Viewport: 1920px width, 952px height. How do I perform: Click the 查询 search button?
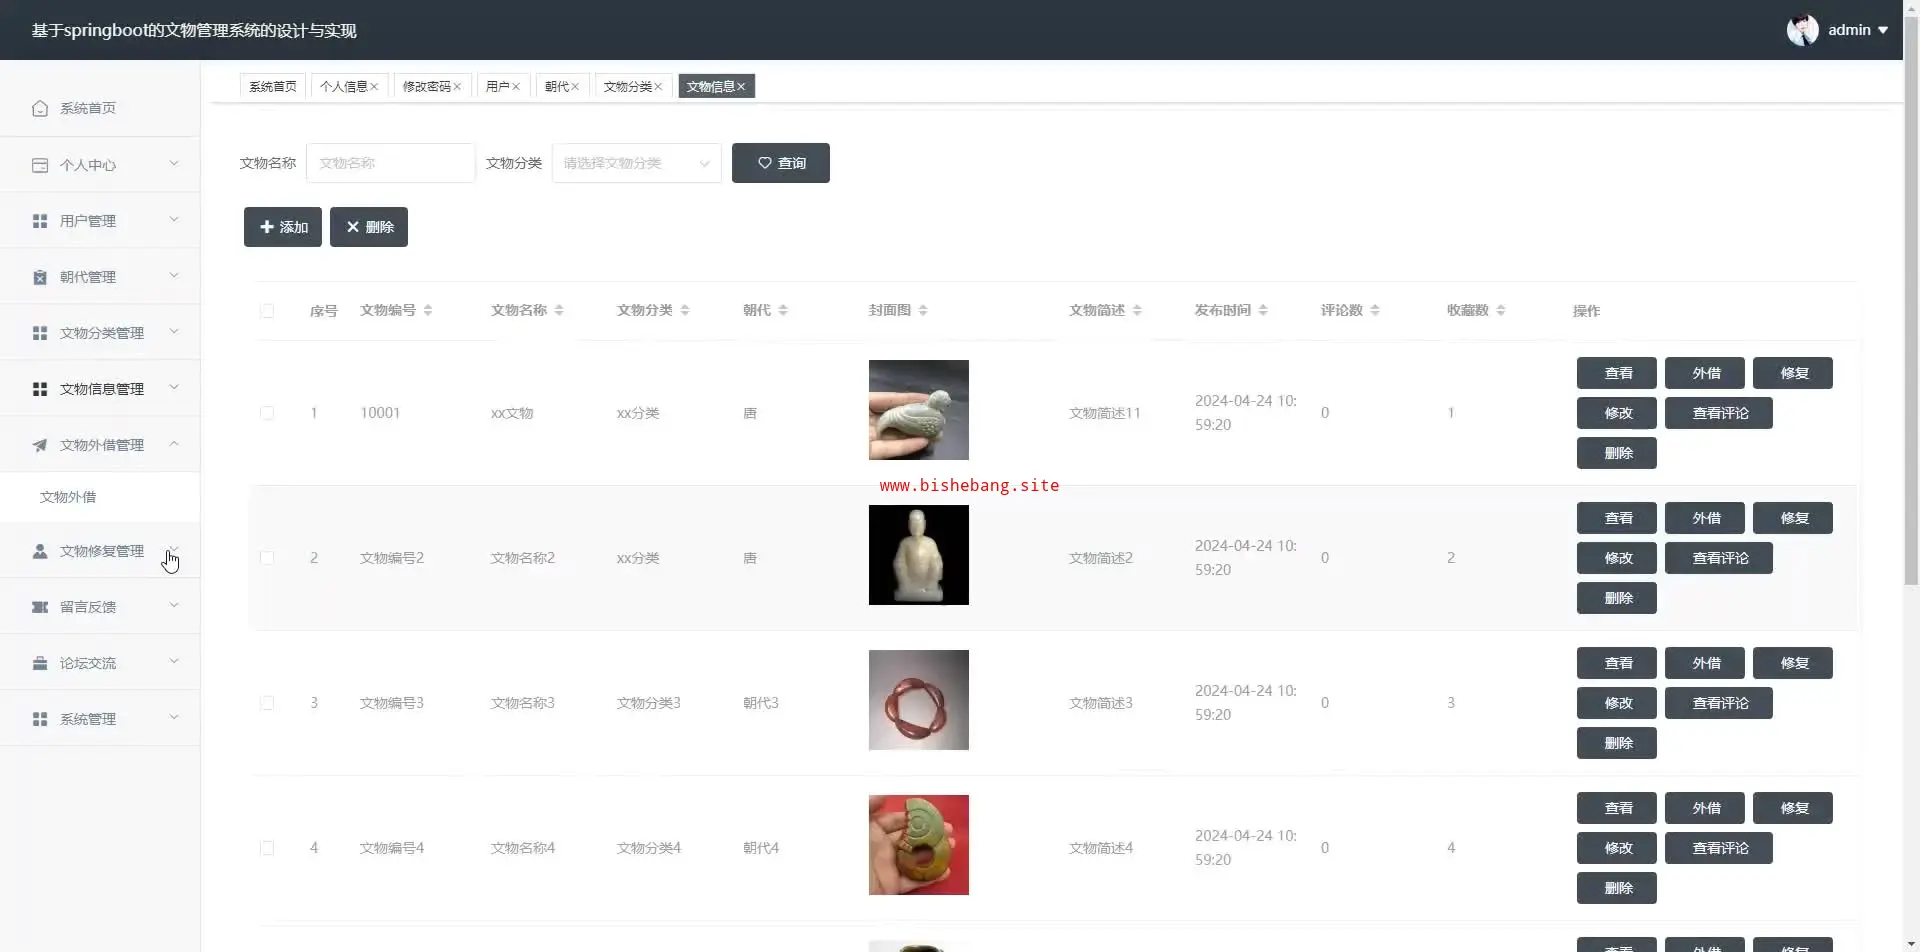pos(781,163)
